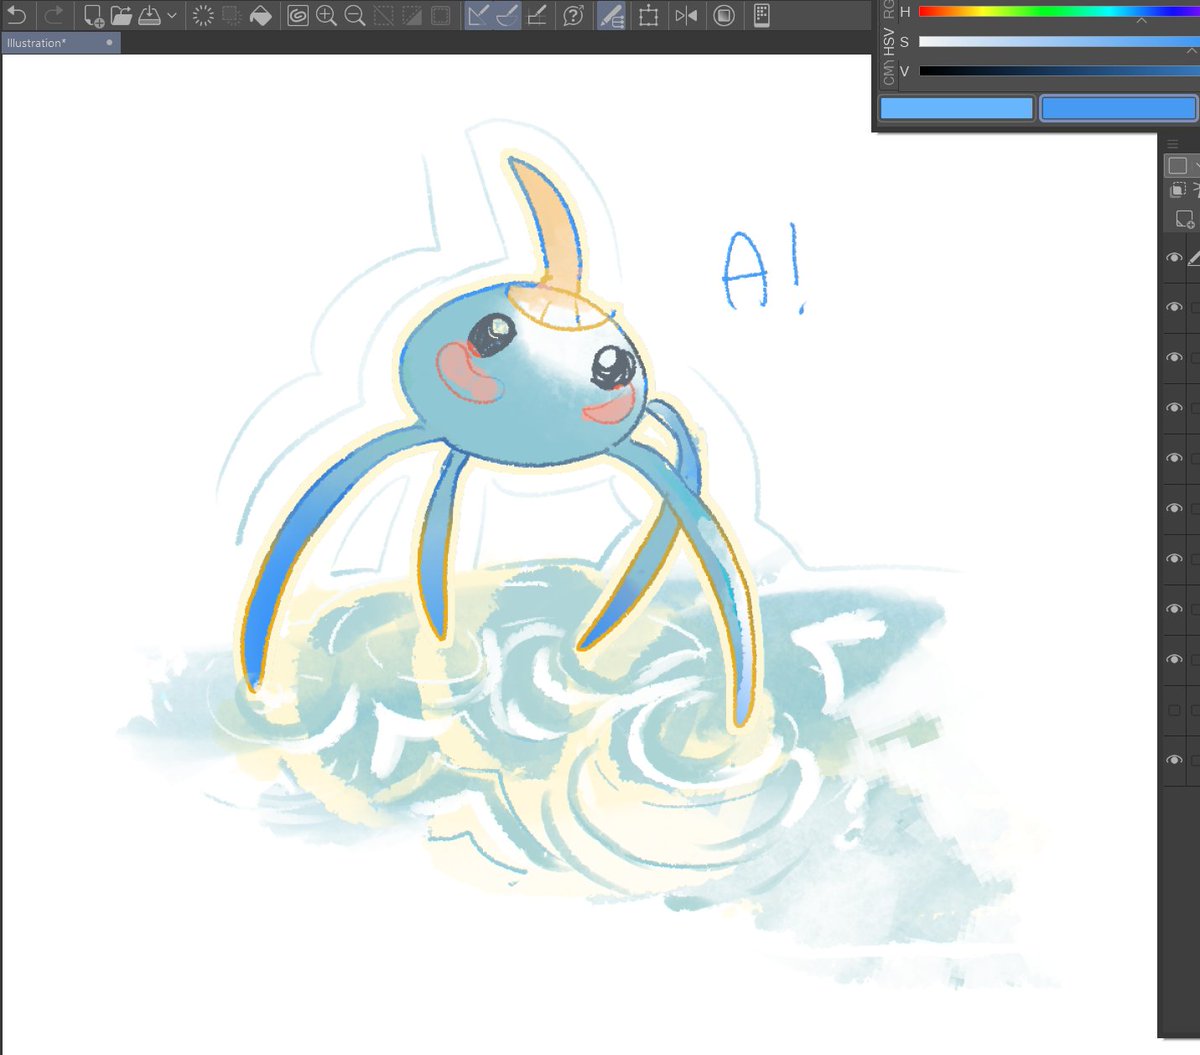Click the smartphone companion mode icon
Viewport: 1200px width, 1055px height.
click(x=761, y=15)
